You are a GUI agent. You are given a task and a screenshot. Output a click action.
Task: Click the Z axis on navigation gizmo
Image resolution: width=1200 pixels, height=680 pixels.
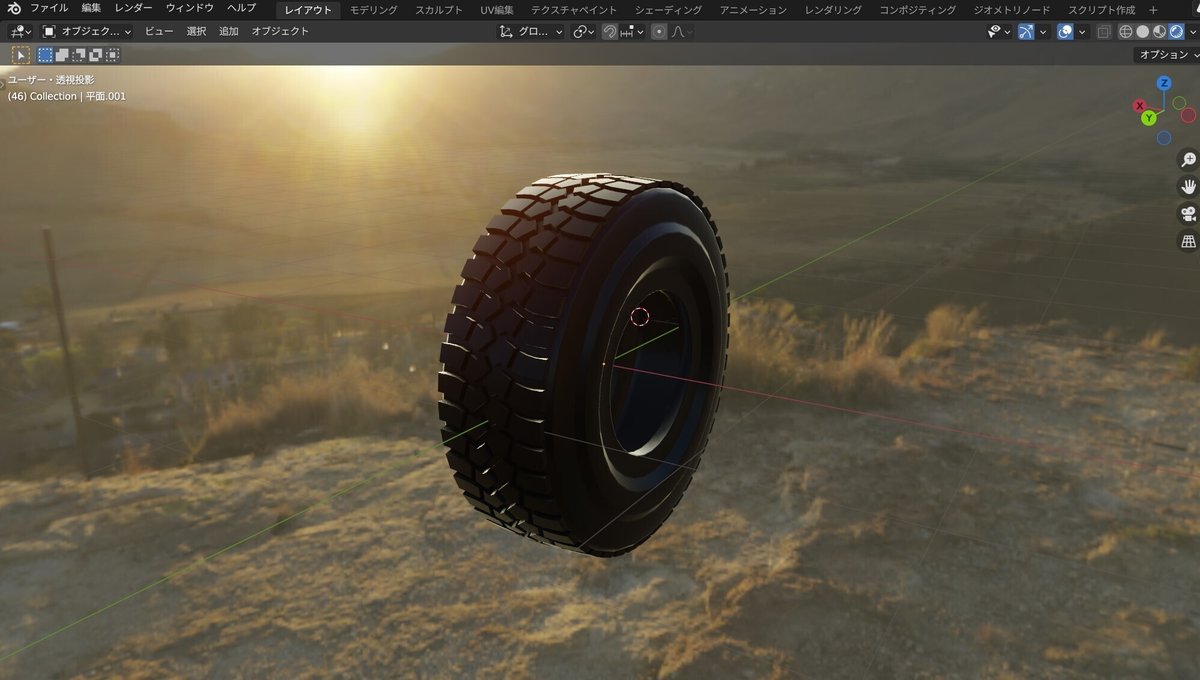[x=1164, y=83]
